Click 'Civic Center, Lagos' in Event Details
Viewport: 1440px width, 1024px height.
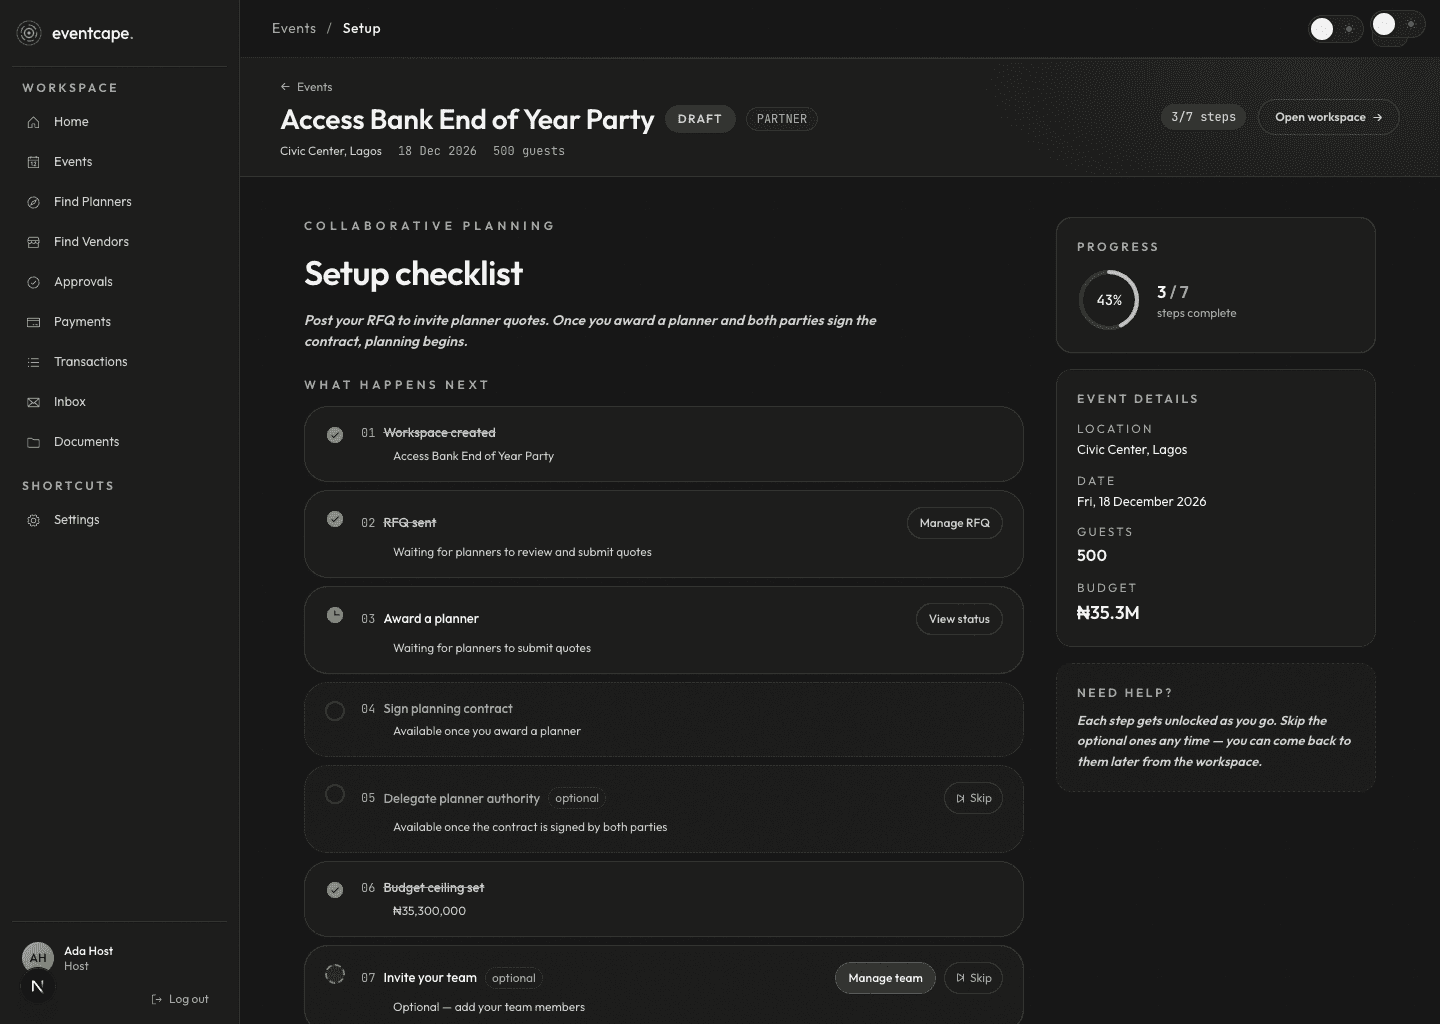(1132, 450)
